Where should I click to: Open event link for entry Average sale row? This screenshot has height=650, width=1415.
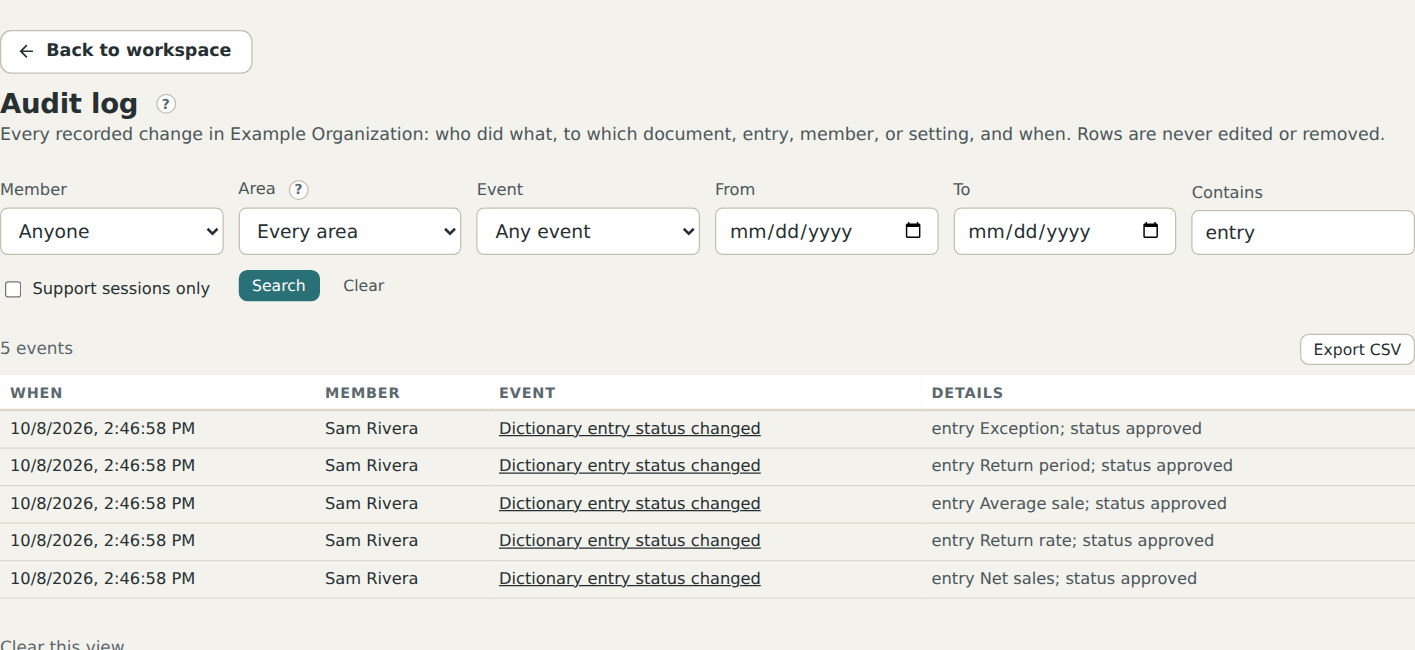[x=630, y=504]
